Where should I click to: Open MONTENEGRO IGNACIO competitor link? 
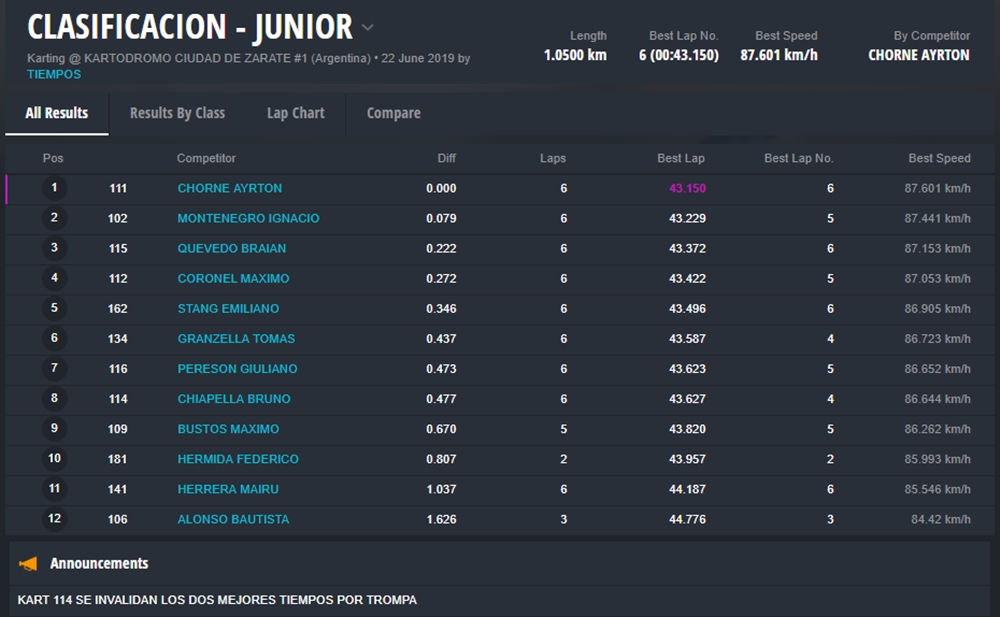tap(248, 218)
